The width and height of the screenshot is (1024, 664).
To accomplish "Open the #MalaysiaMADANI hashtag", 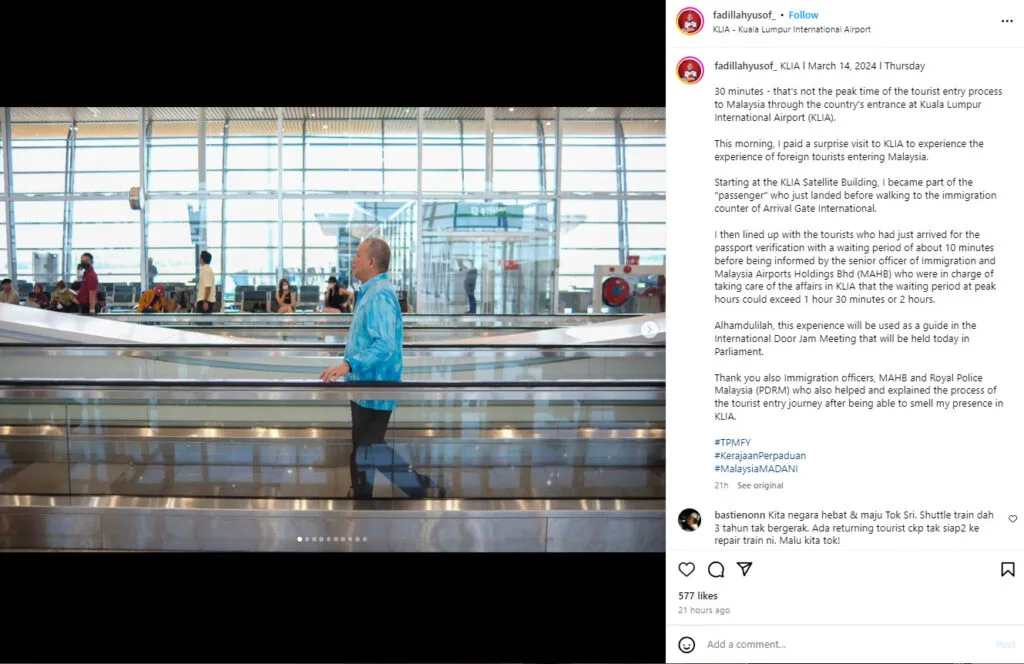I will click(x=756, y=469).
